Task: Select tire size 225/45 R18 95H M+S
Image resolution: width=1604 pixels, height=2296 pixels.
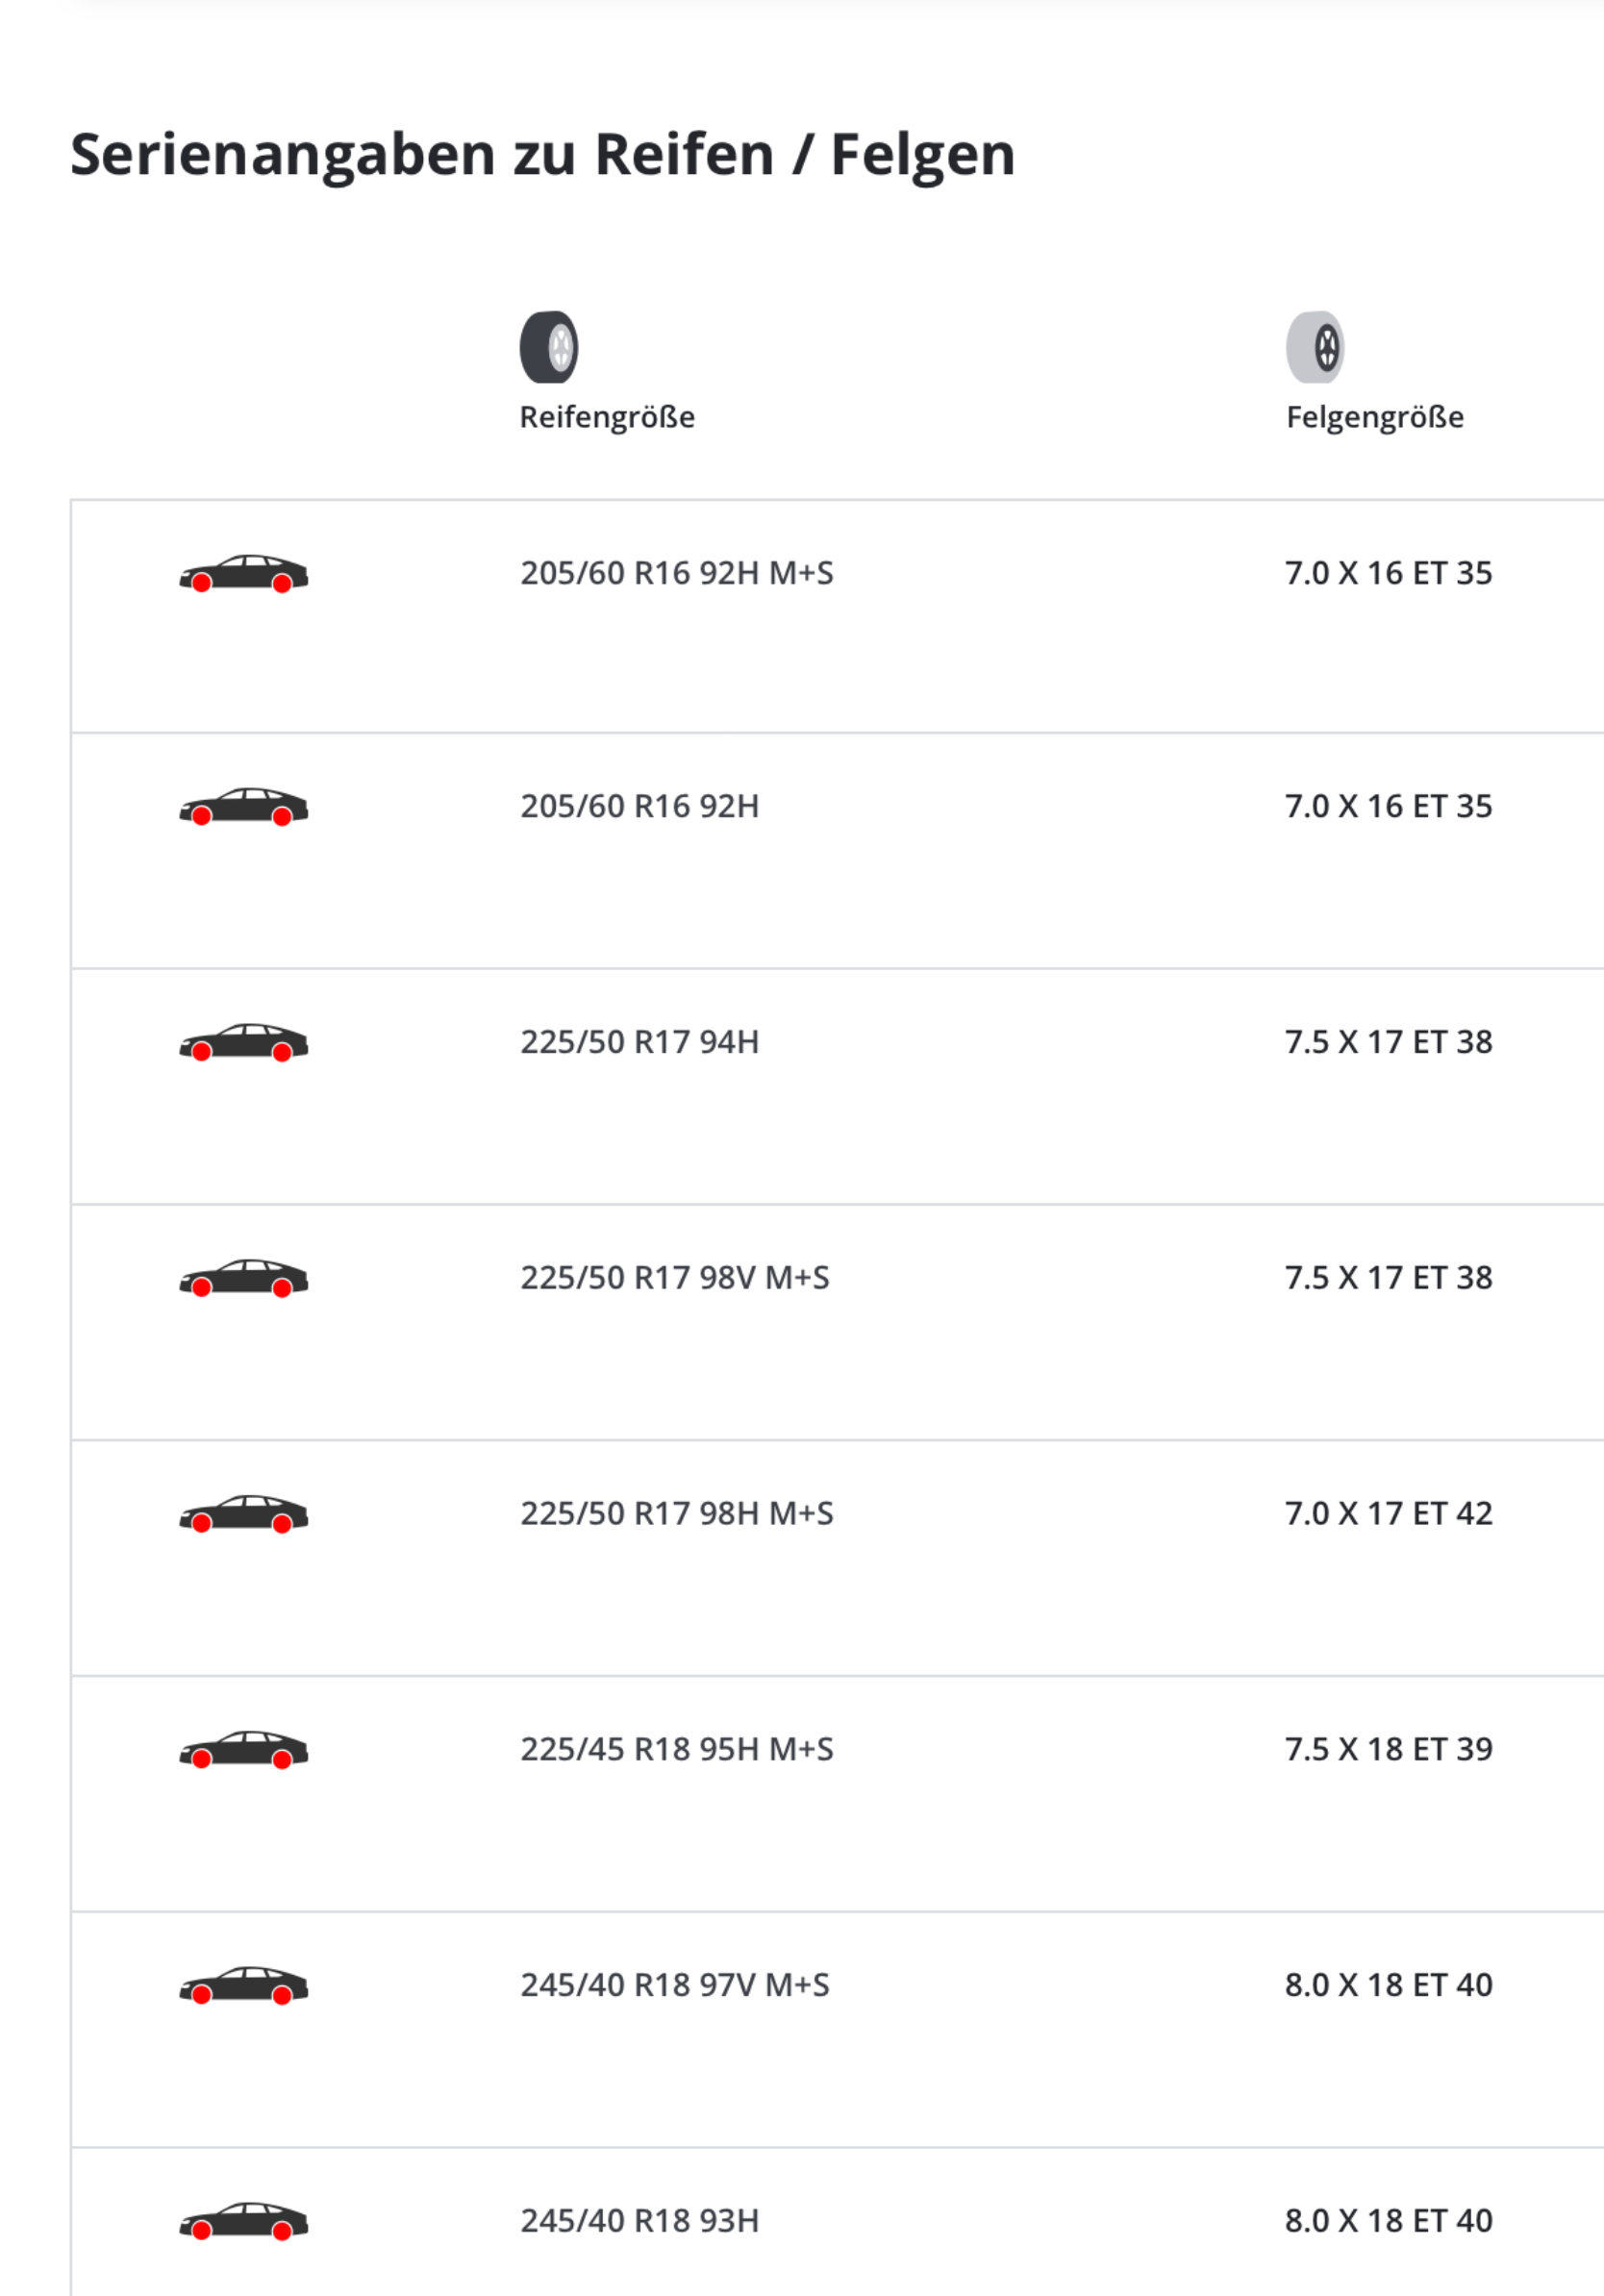Action: click(x=677, y=1749)
